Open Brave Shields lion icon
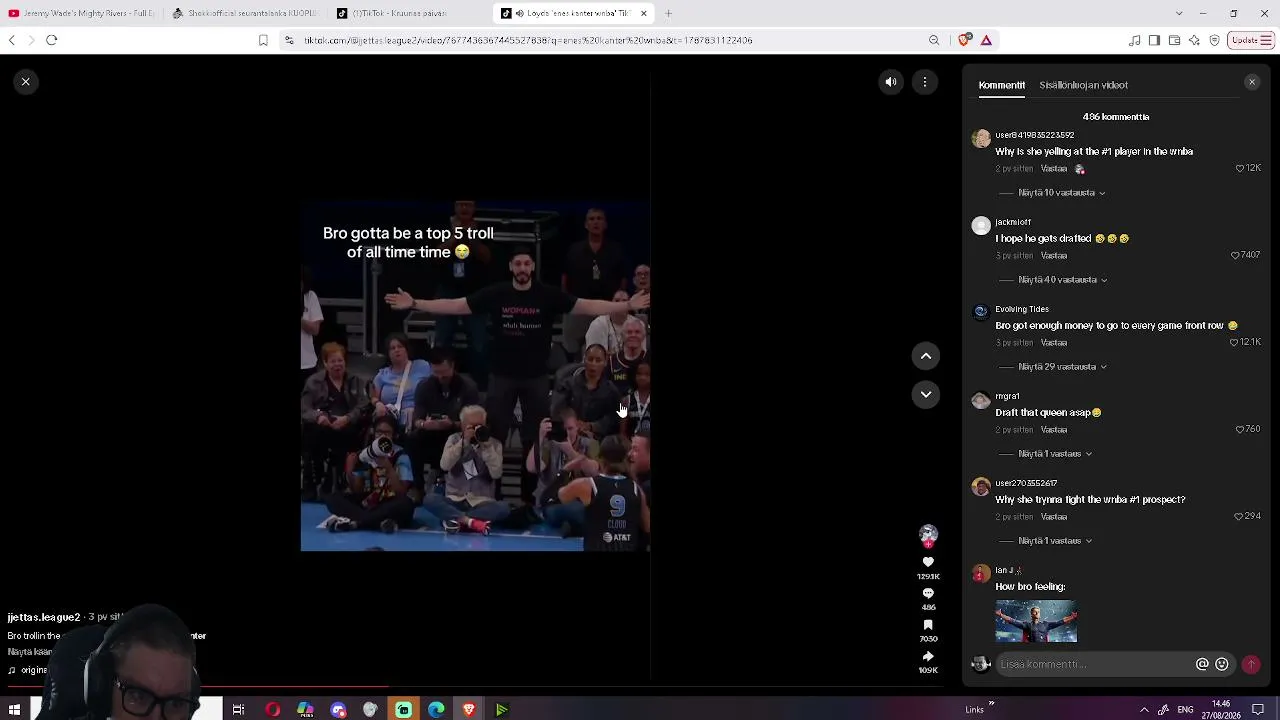1280x720 pixels. (964, 40)
